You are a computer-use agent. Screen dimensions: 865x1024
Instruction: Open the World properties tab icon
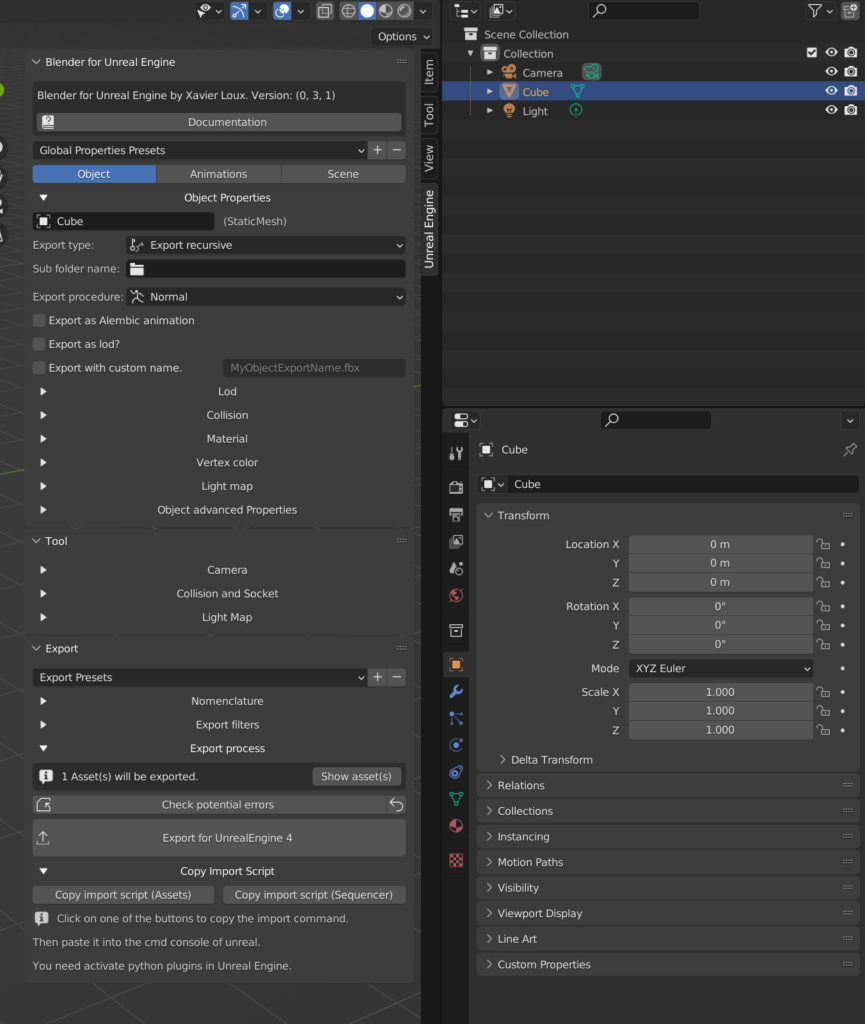click(456, 596)
